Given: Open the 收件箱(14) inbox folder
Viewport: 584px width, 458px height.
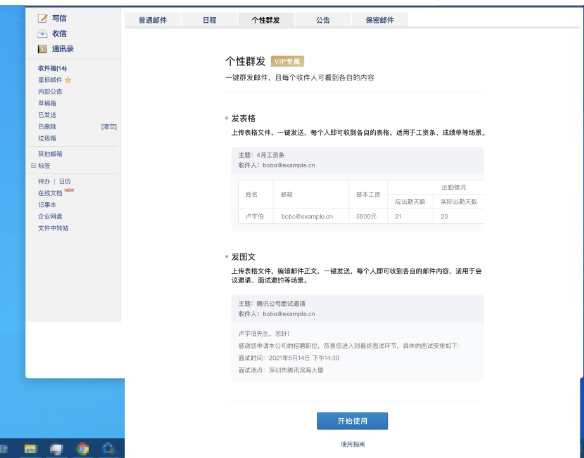Looking at the screenshot, I should pyautogui.click(x=53, y=68).
